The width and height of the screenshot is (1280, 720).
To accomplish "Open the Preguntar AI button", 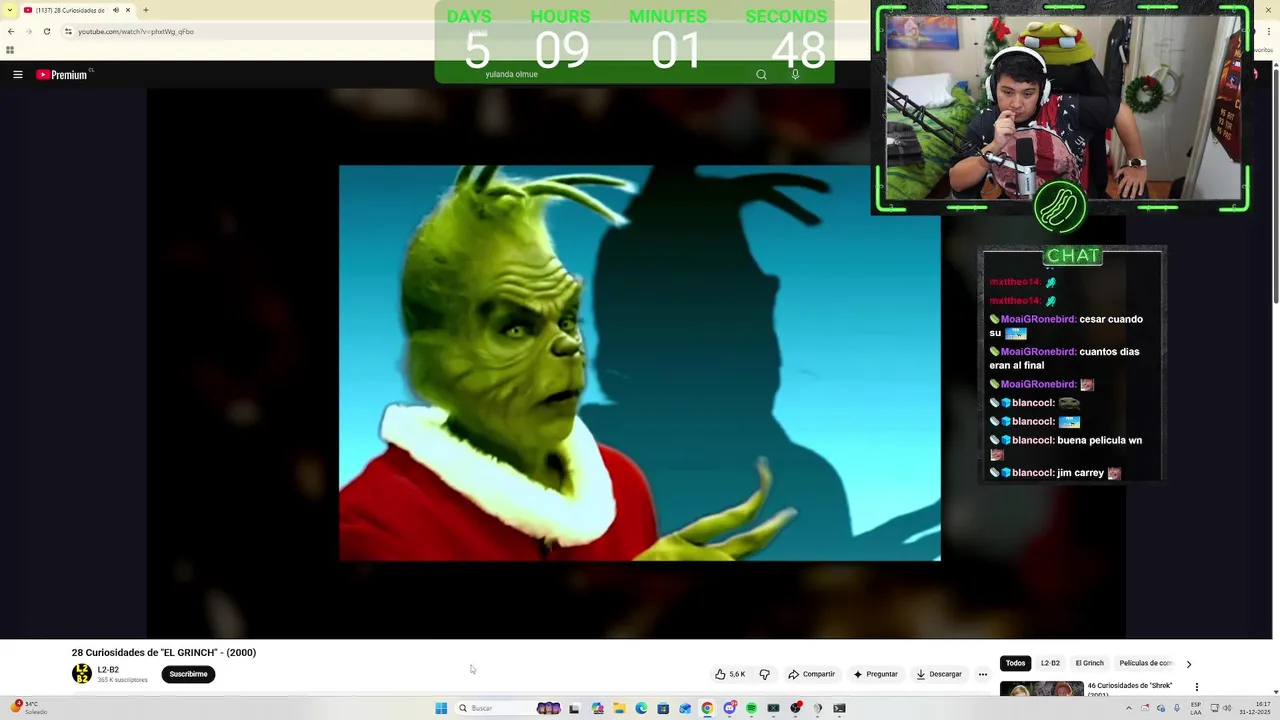I will click(x=875, y=674).
